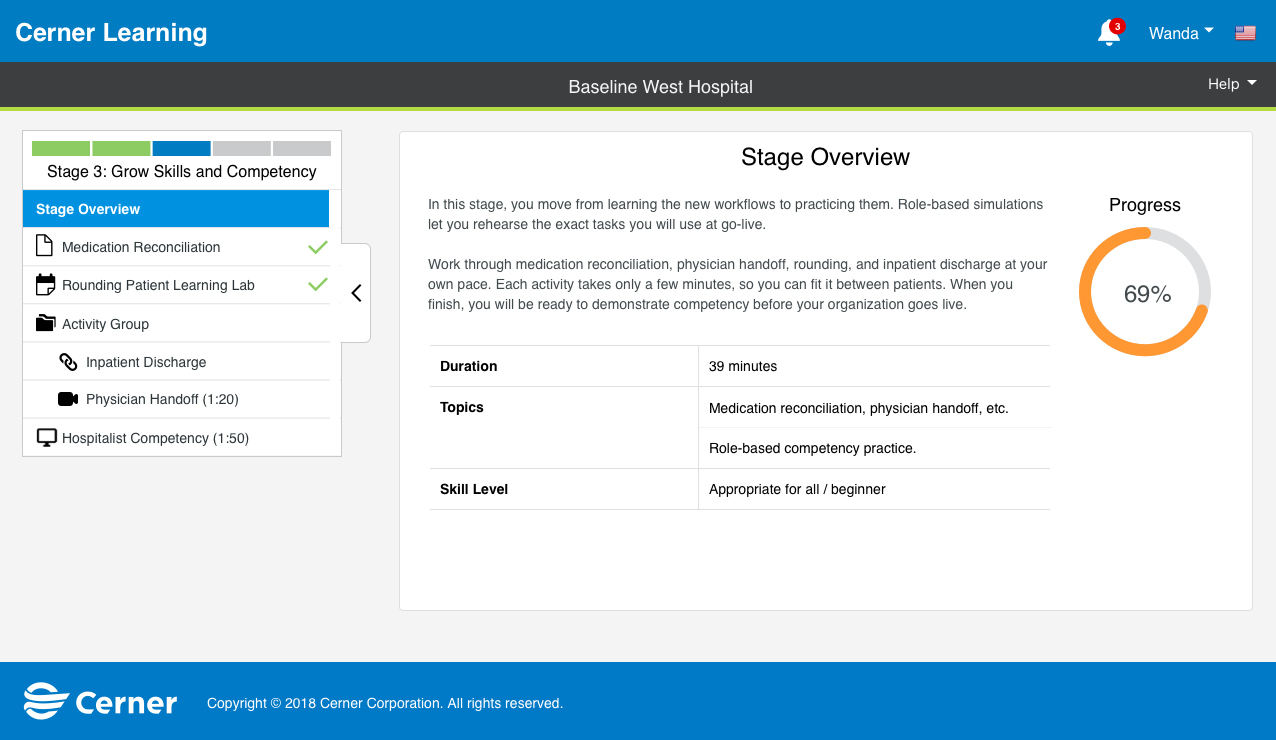Click the fourth gray stage segment
This screenshot has height=740, width=1276.
coord(242,148)
